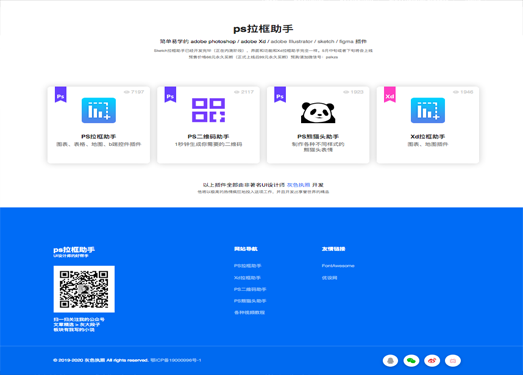Click the description '图表、表格、地图、b端控件插件'
This screenshot has height=375, width=523.
(x=99, y=144)
